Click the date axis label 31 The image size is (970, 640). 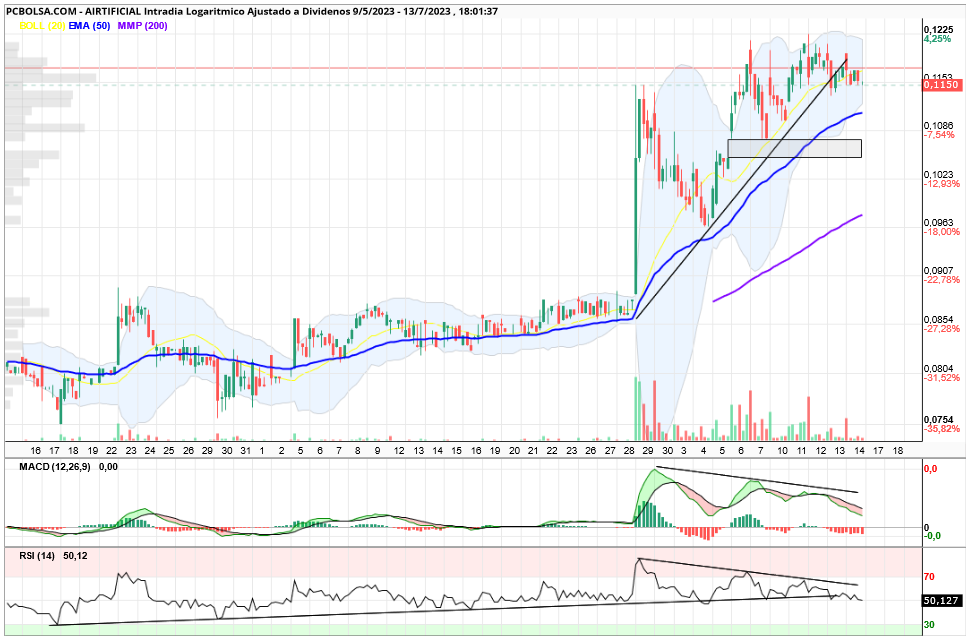(245, 451)
